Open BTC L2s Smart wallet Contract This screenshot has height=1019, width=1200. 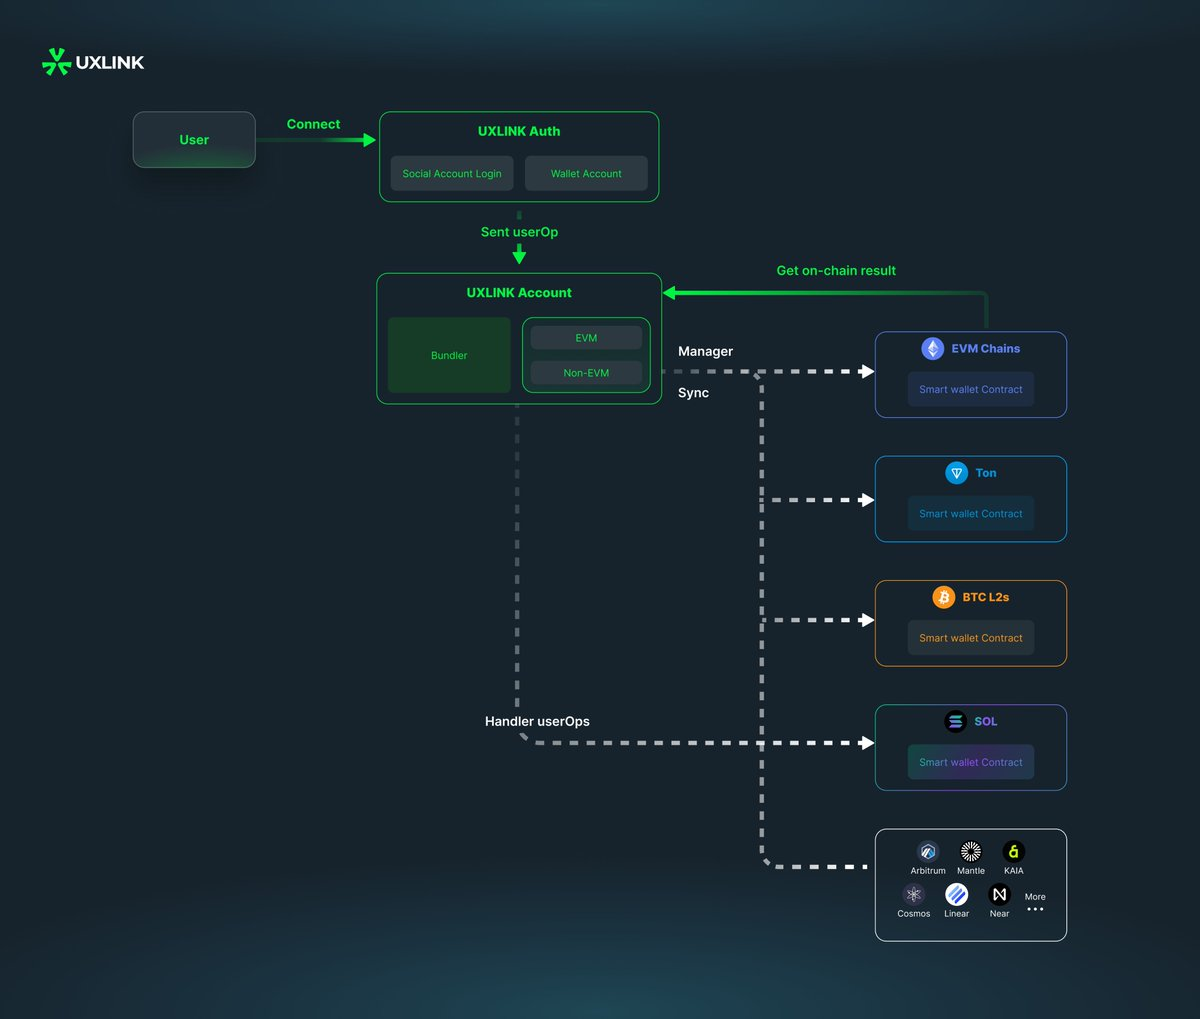[x=971, y=637]
